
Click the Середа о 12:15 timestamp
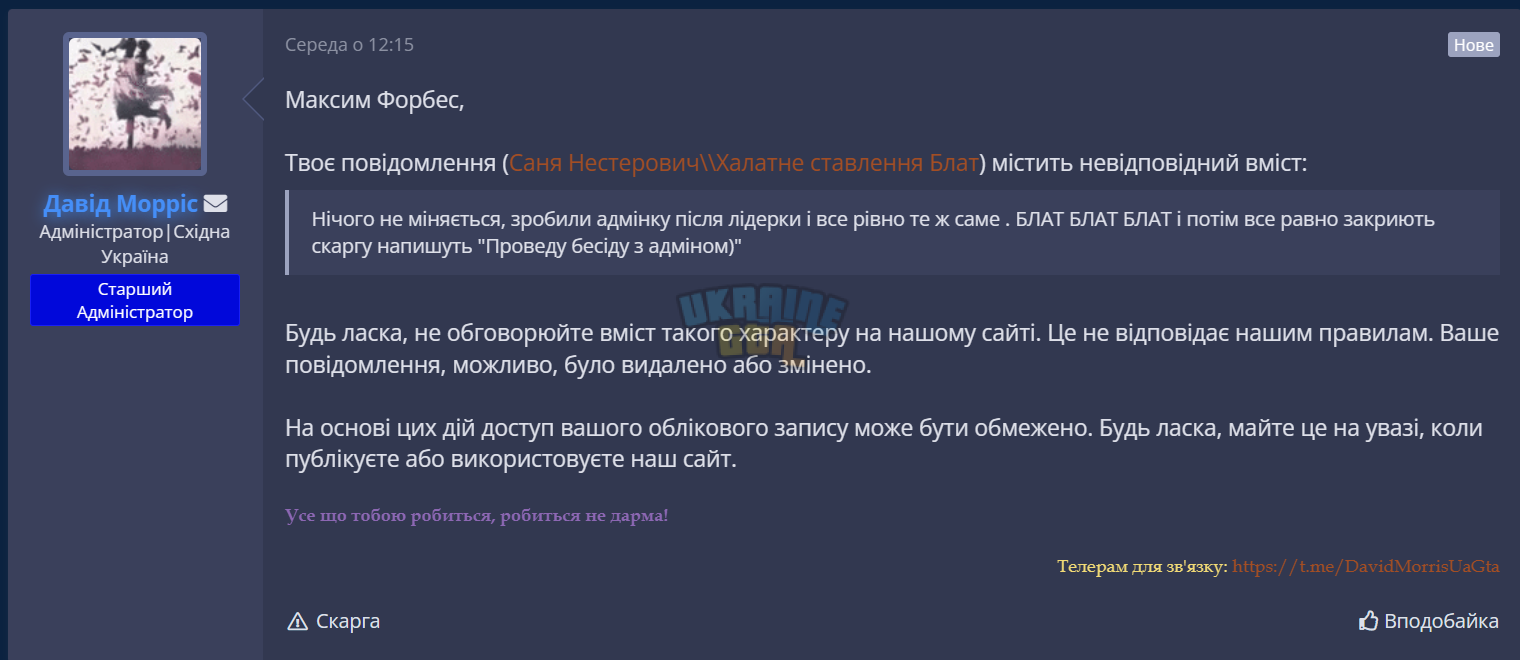click(349, 45)
